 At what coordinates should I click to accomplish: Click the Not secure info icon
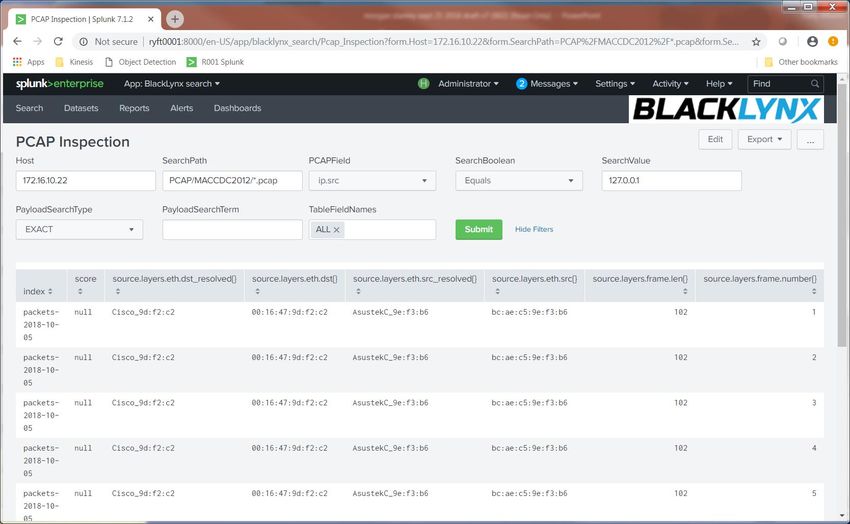tap(83, 42)
